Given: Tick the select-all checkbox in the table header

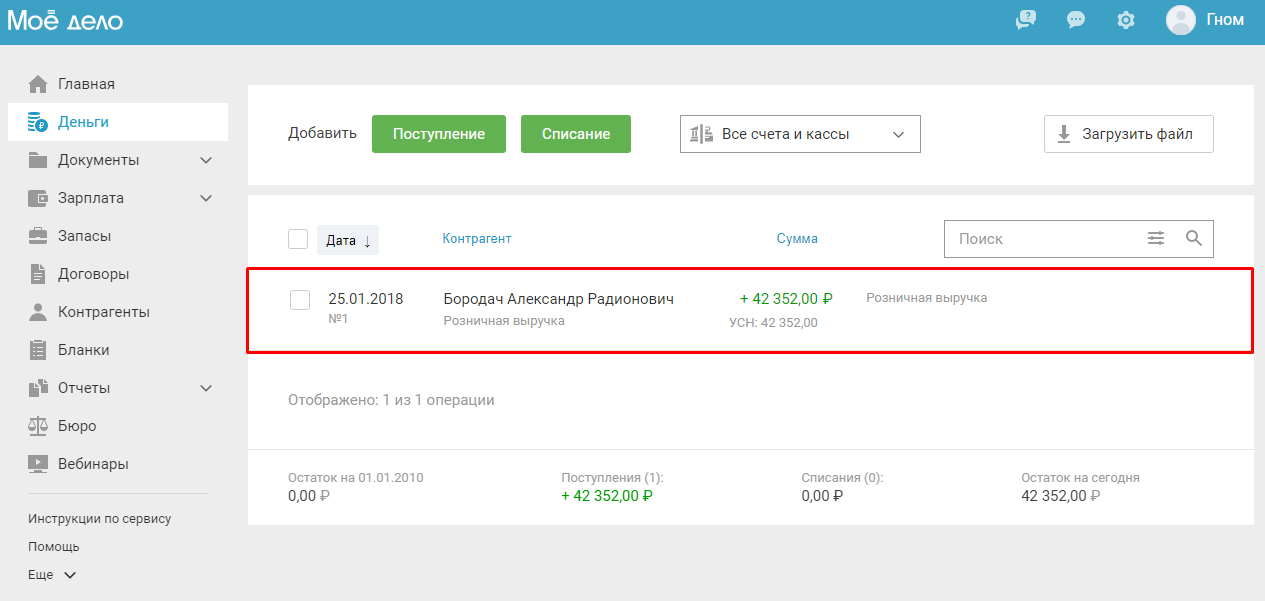Looking at the screenshot, I should pyautogui.click(x=298, y=239).
